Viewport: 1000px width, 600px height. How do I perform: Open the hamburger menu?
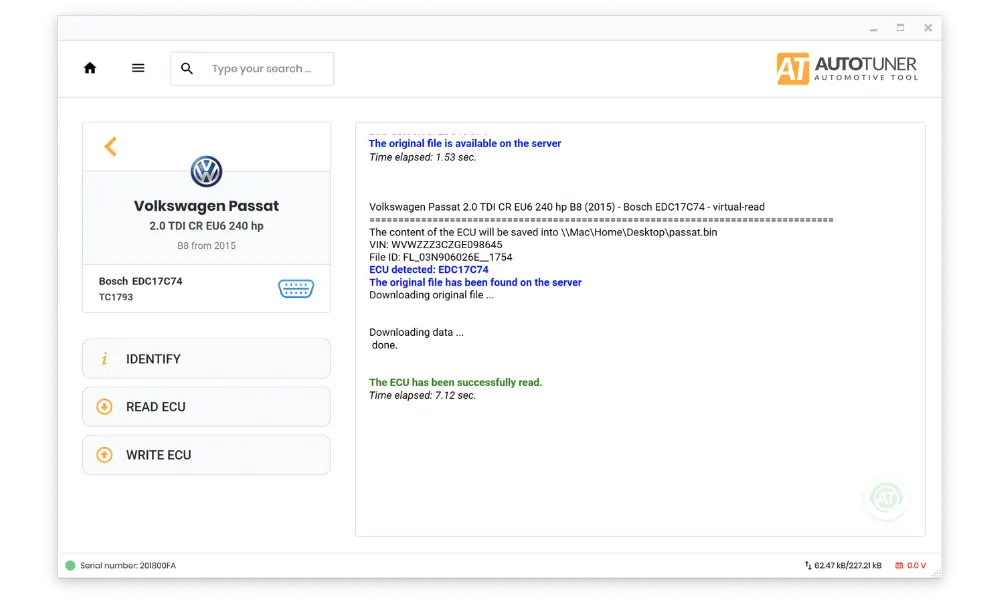[x=138, y=68]
